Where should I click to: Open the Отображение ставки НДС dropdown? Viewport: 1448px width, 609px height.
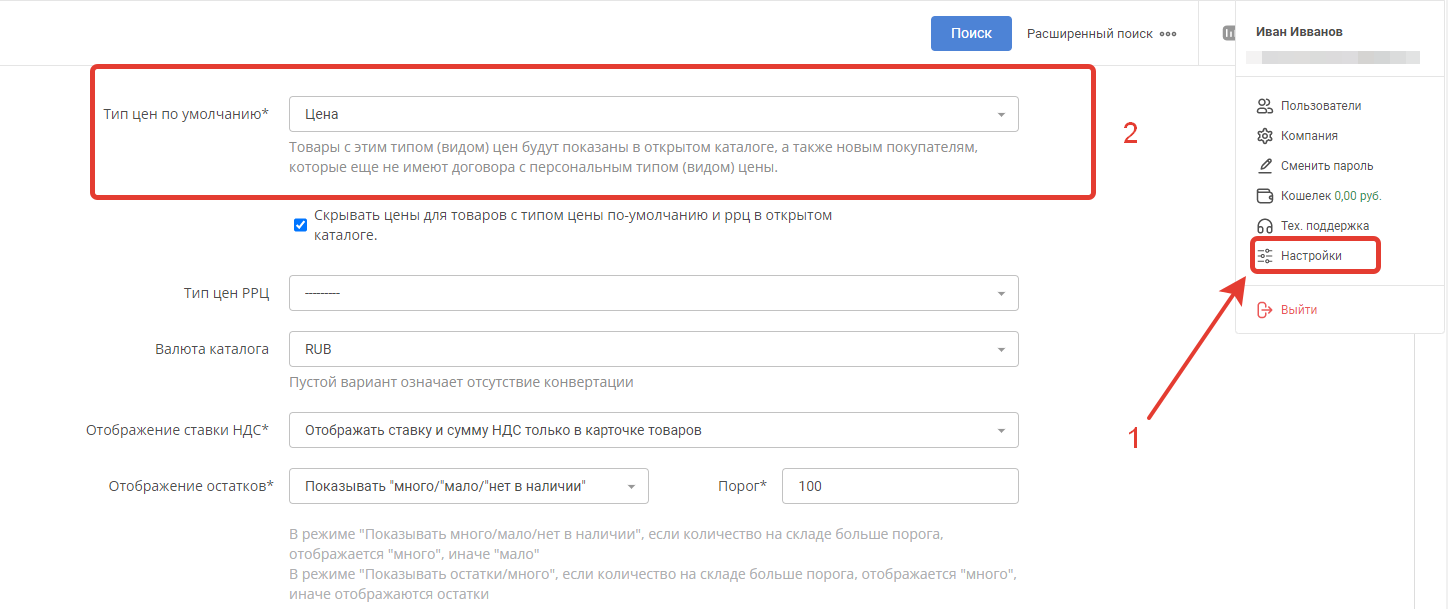[x=653, y=430]
